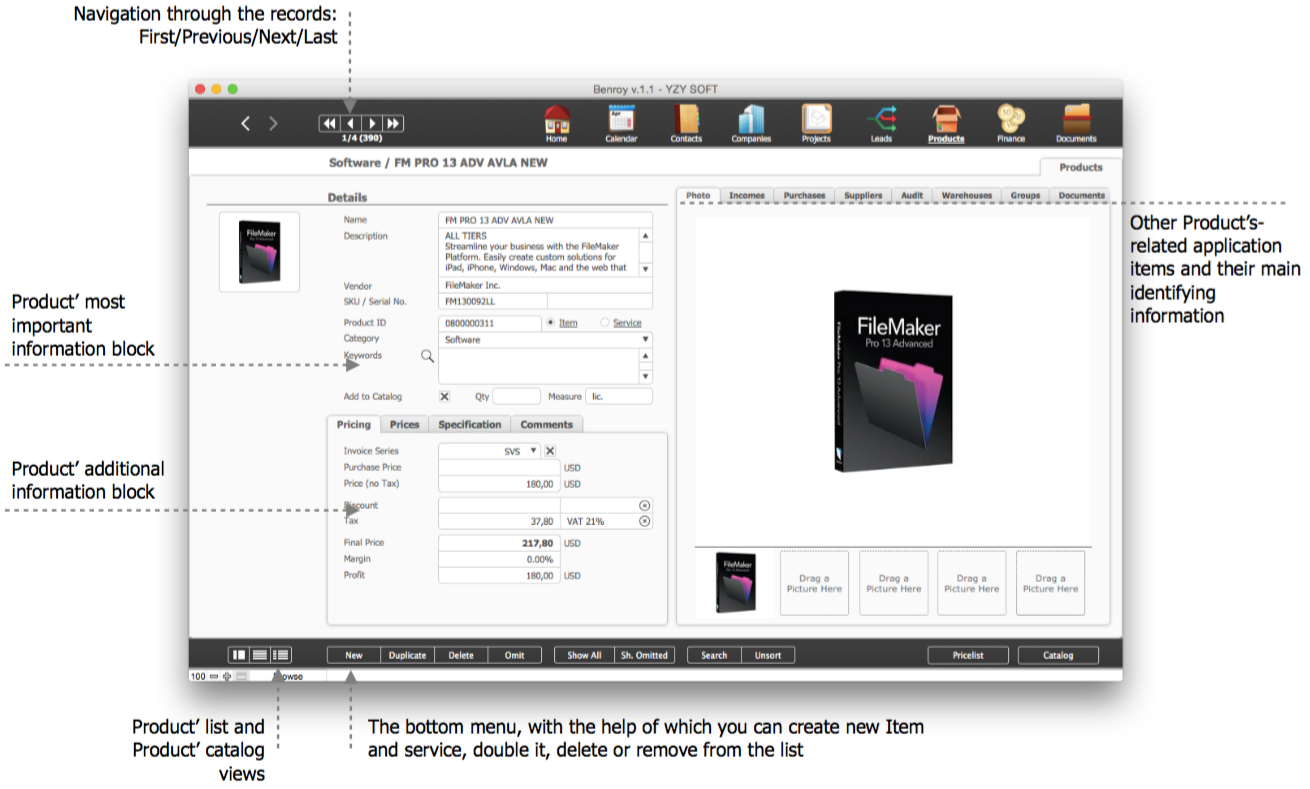Select the Item radio button

[x=550, y=323]
